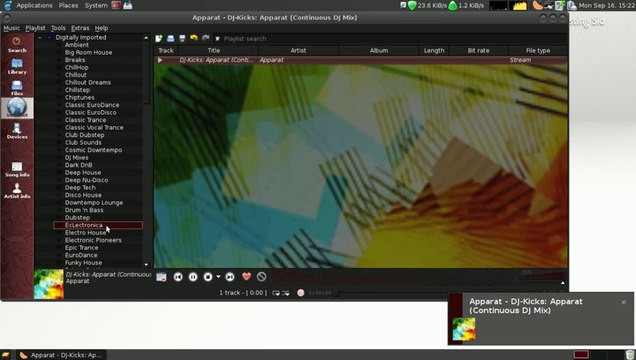Open the repeat mode dropdown
Viewport: 636px width, 360px height.
click(x=276, y=293)
